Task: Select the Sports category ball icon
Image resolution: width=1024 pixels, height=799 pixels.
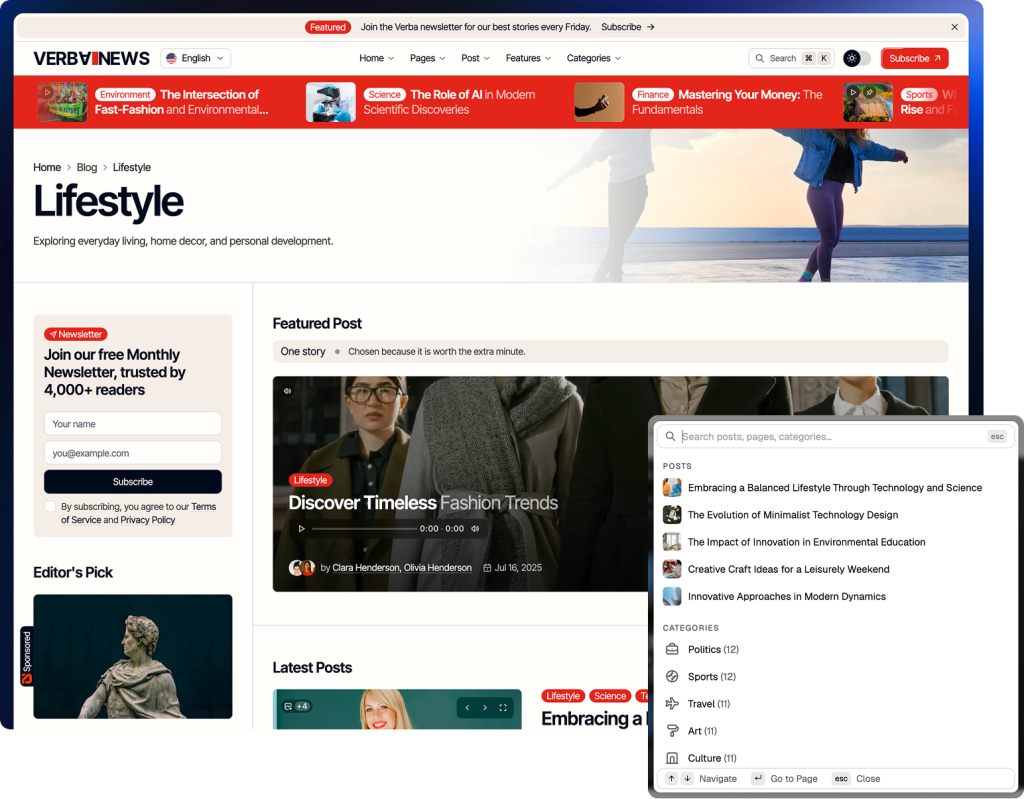Action: [x=672, y=676]
